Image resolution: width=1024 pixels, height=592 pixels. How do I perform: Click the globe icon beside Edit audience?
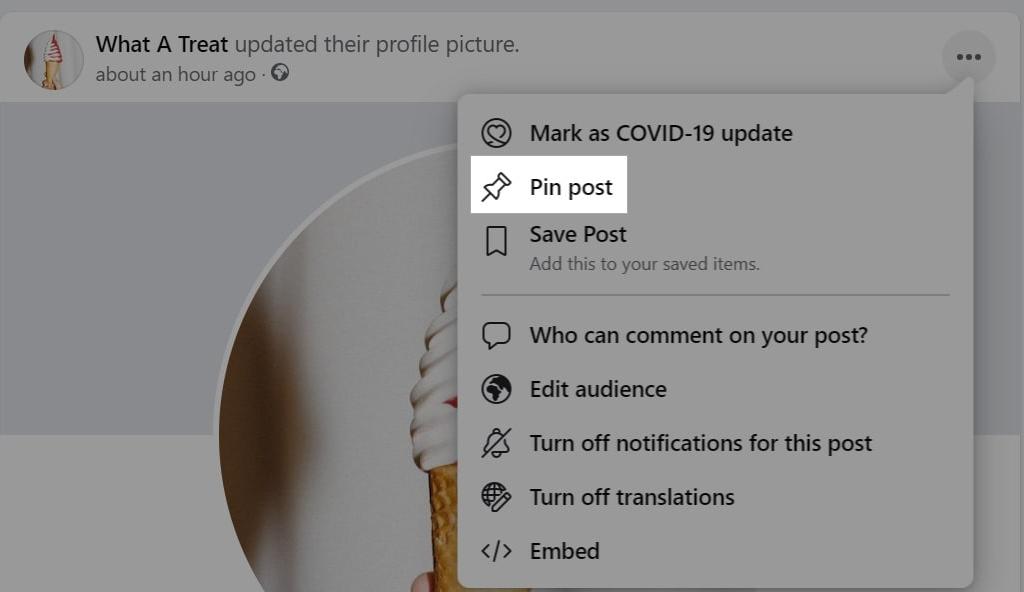pos(496,389)
